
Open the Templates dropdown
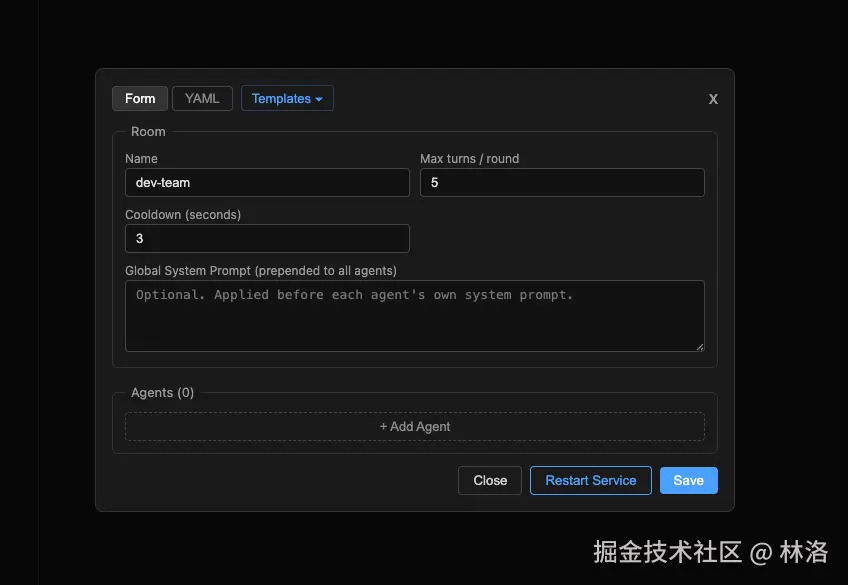click(x=287, y=98)
